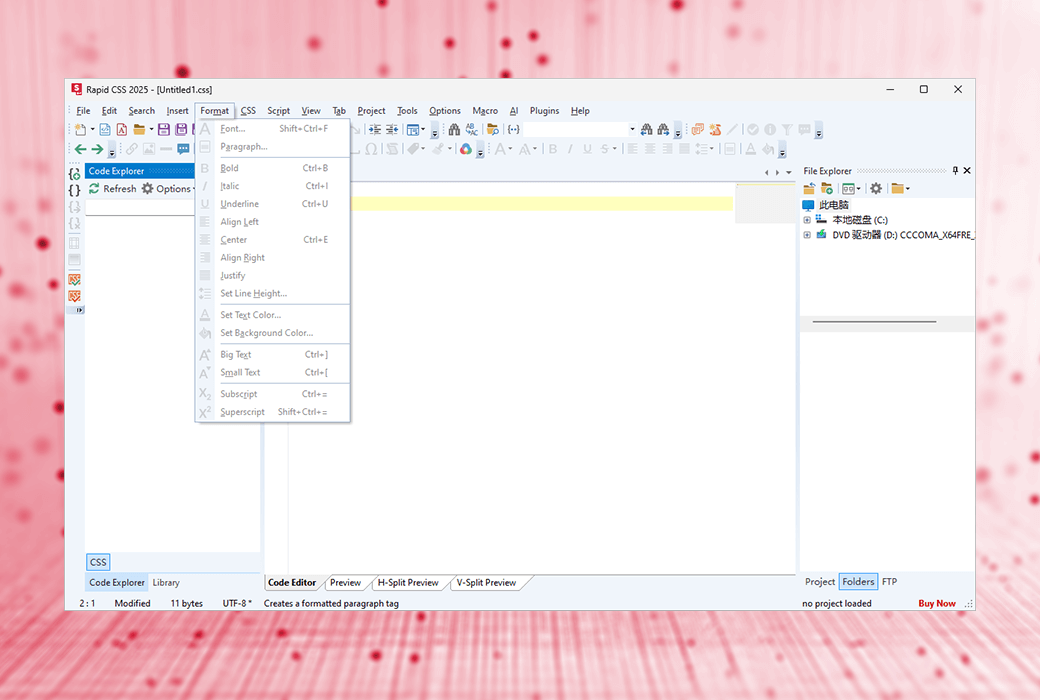Select Superscript in the Format menu
The image size is (1040, 700).
[x=273, y=412]
